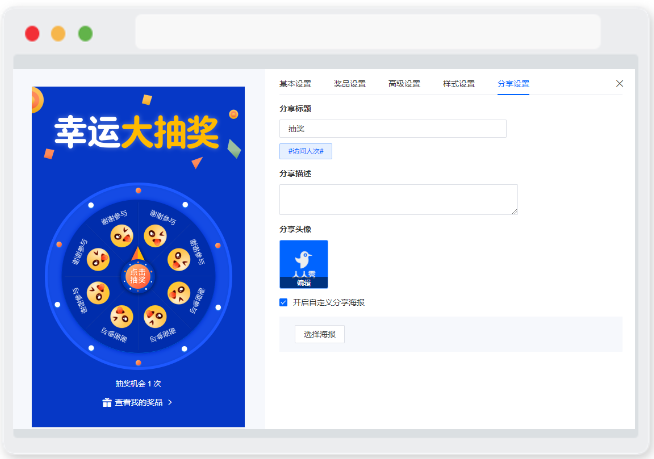Viewport: 654px width, 459px height.
Task: Click the orange pointer arrow on the wheel
Action: [x=138, y=254]
